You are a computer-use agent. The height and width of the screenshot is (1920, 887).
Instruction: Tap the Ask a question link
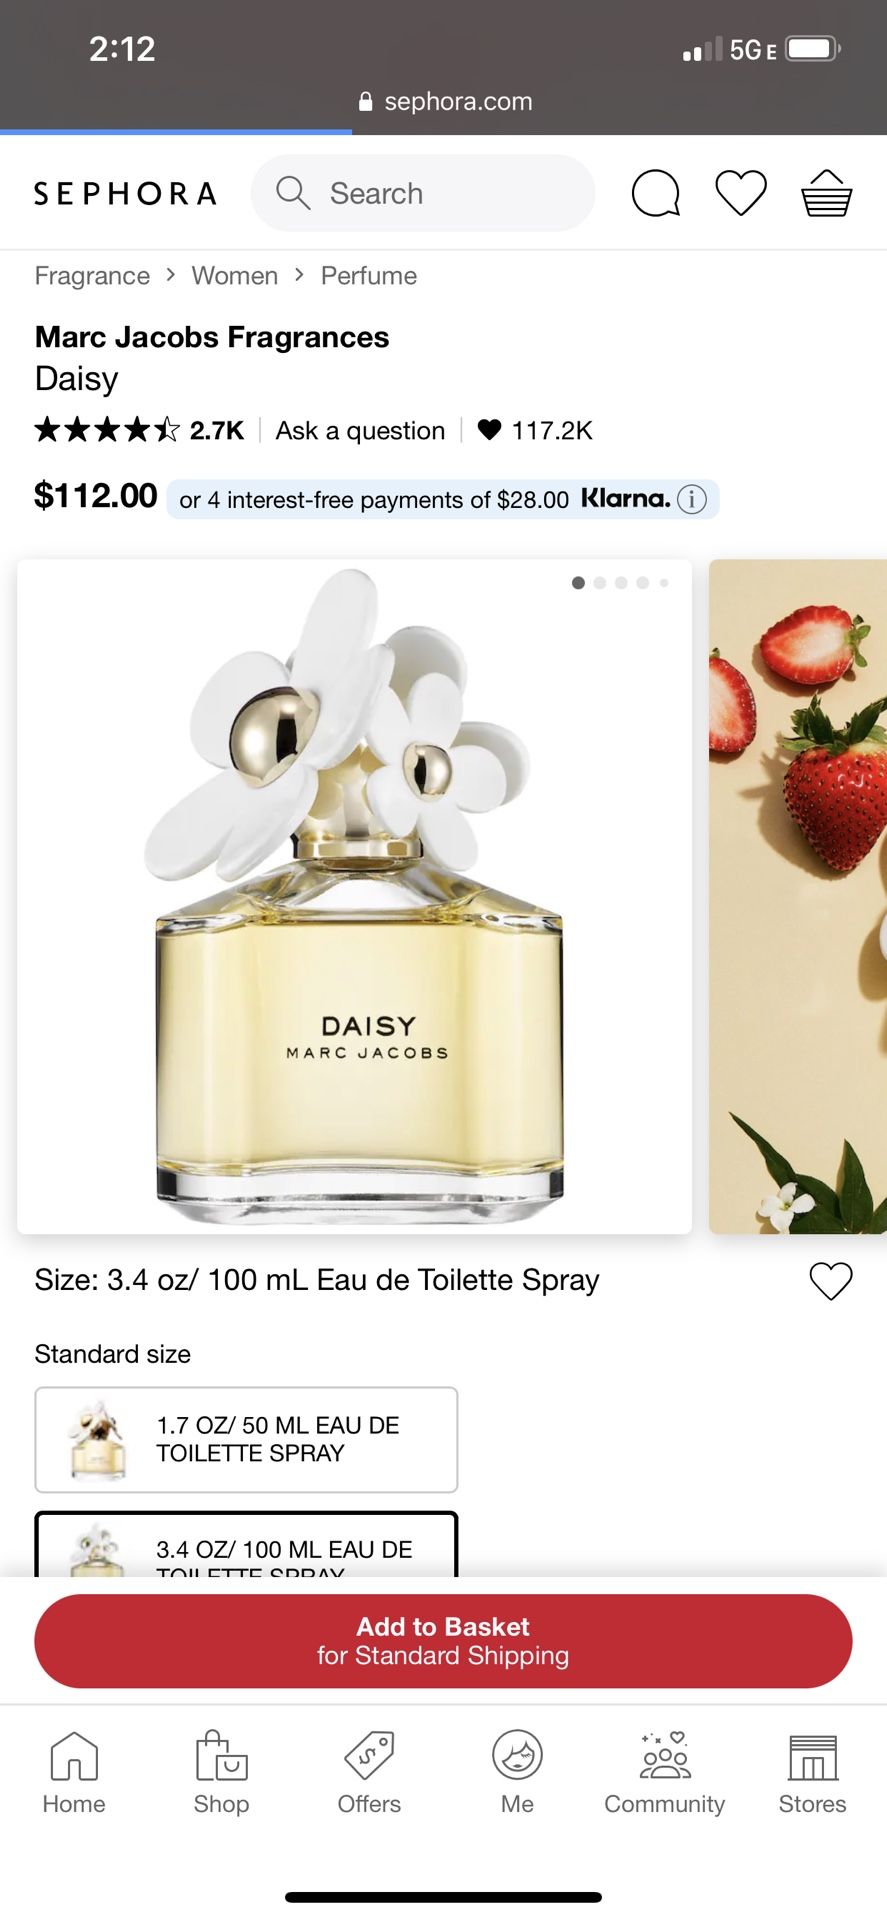point(360,431)
